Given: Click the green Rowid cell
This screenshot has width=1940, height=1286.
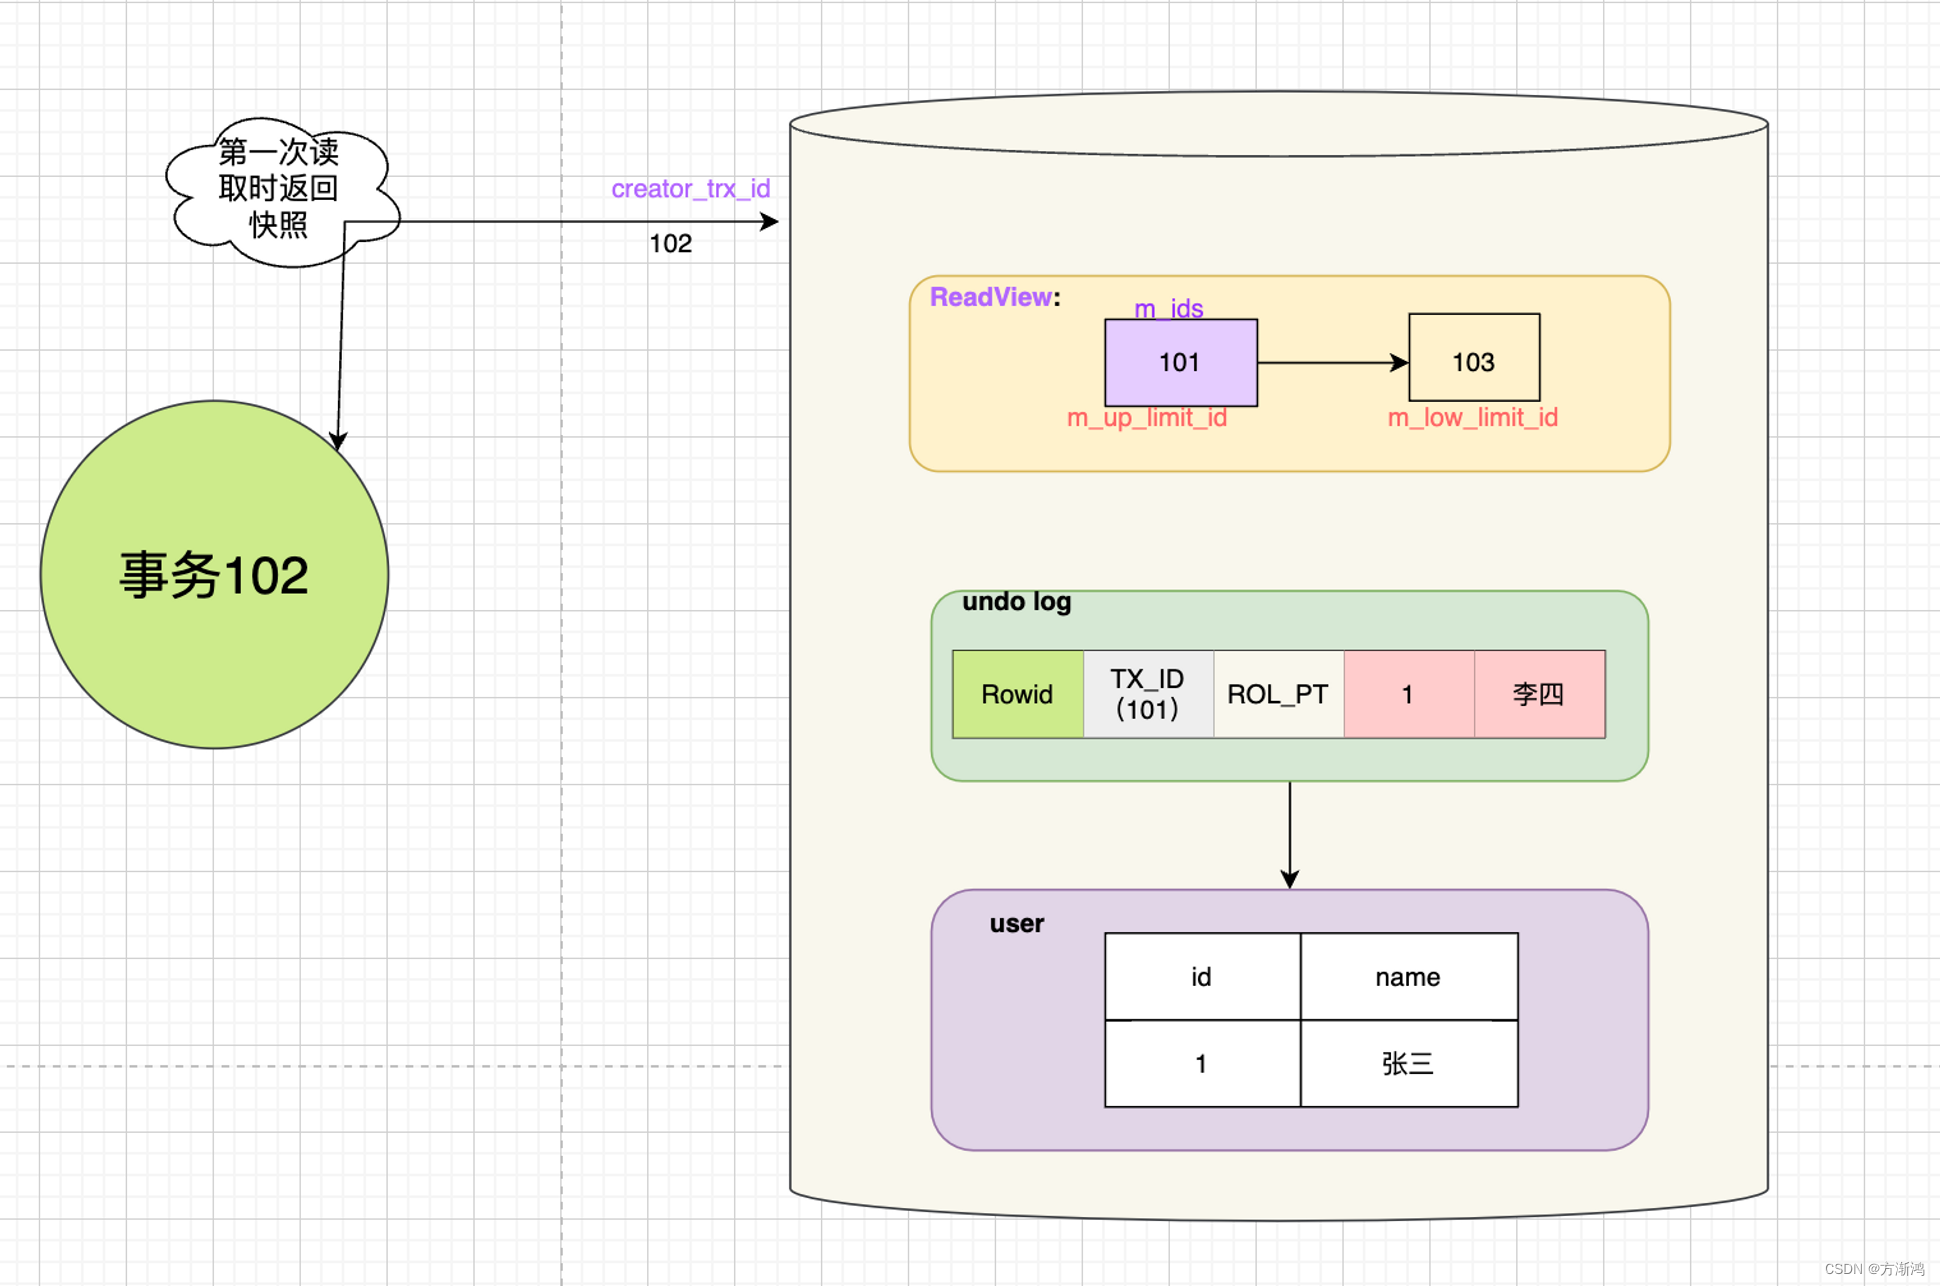Looking at the screenshot, I should click(1017, 694).
